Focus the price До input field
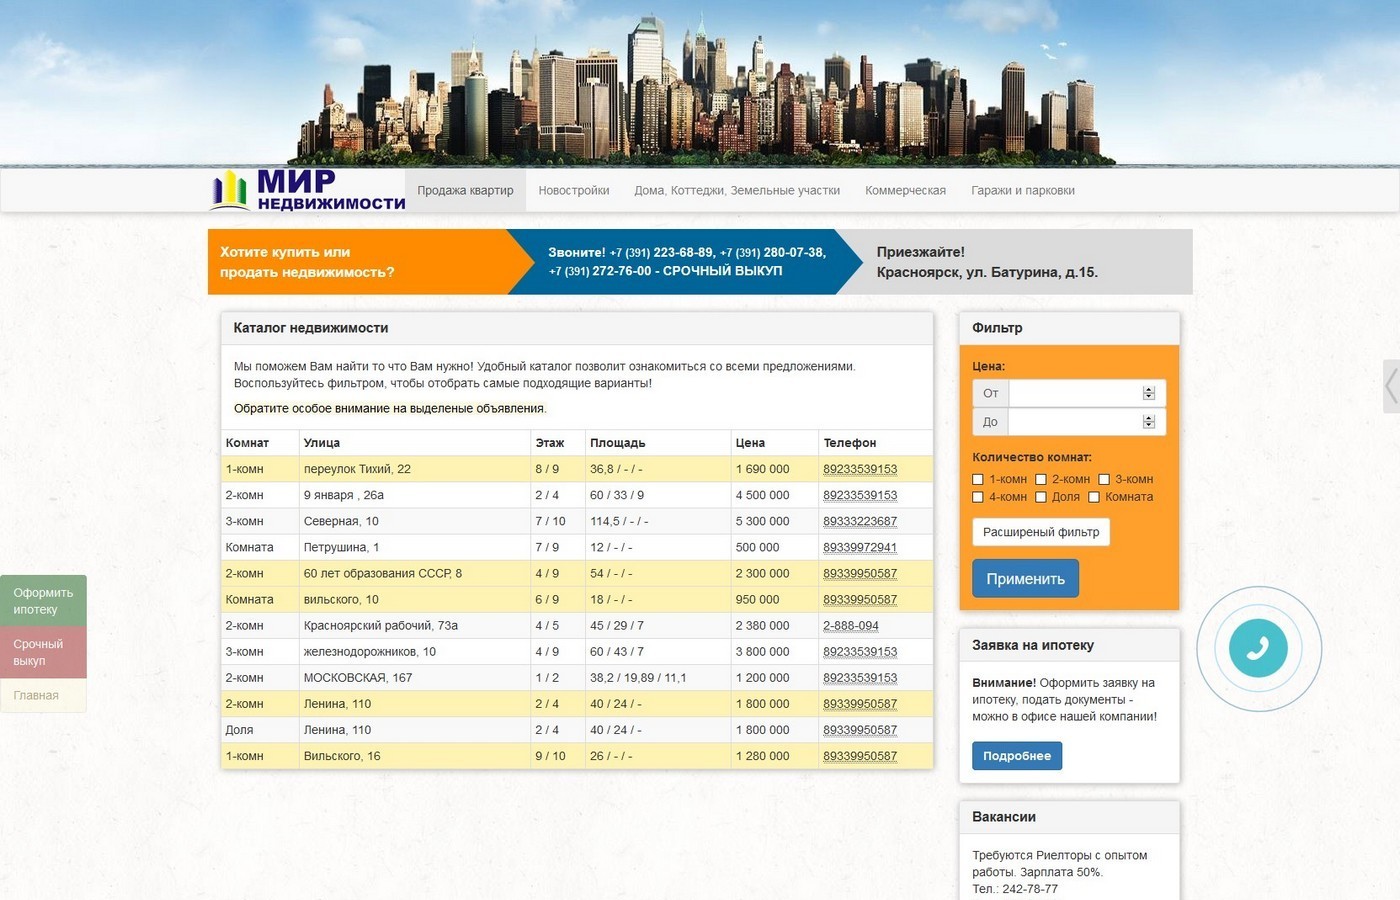The height and width of the screenshot is (900, 1400). click(1087, 422)
